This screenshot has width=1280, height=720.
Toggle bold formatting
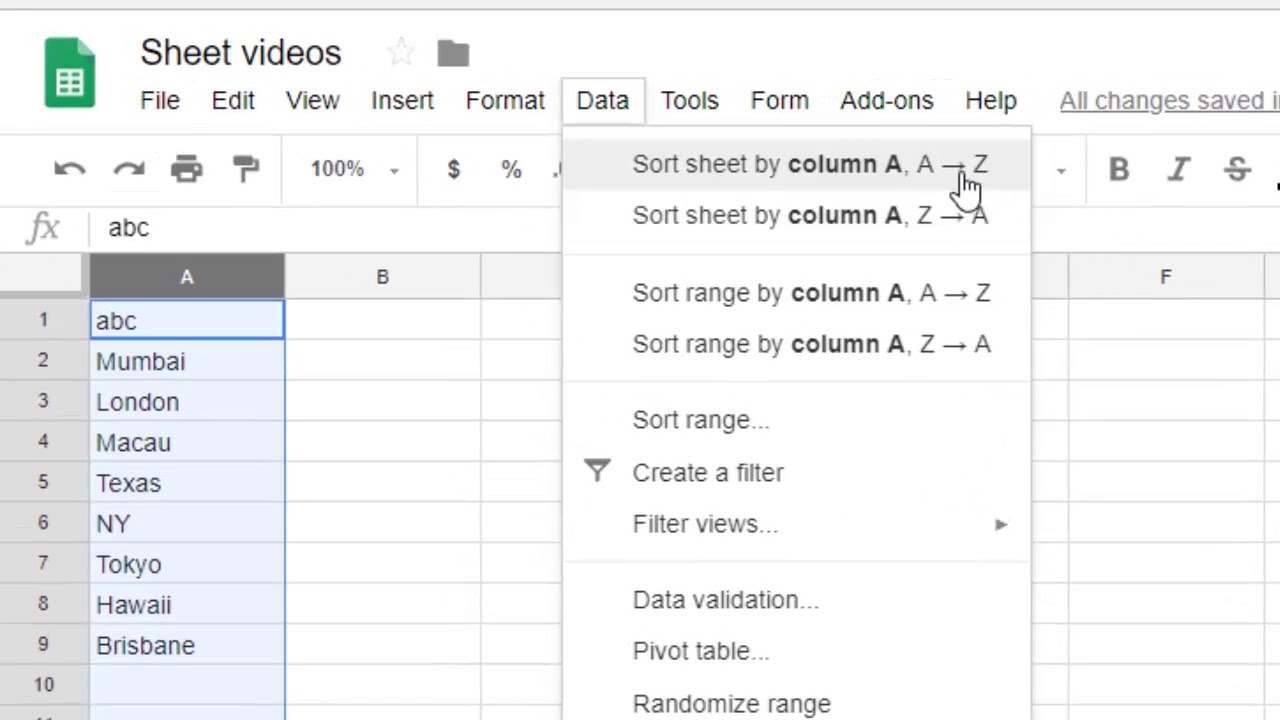coord(1118,168)
